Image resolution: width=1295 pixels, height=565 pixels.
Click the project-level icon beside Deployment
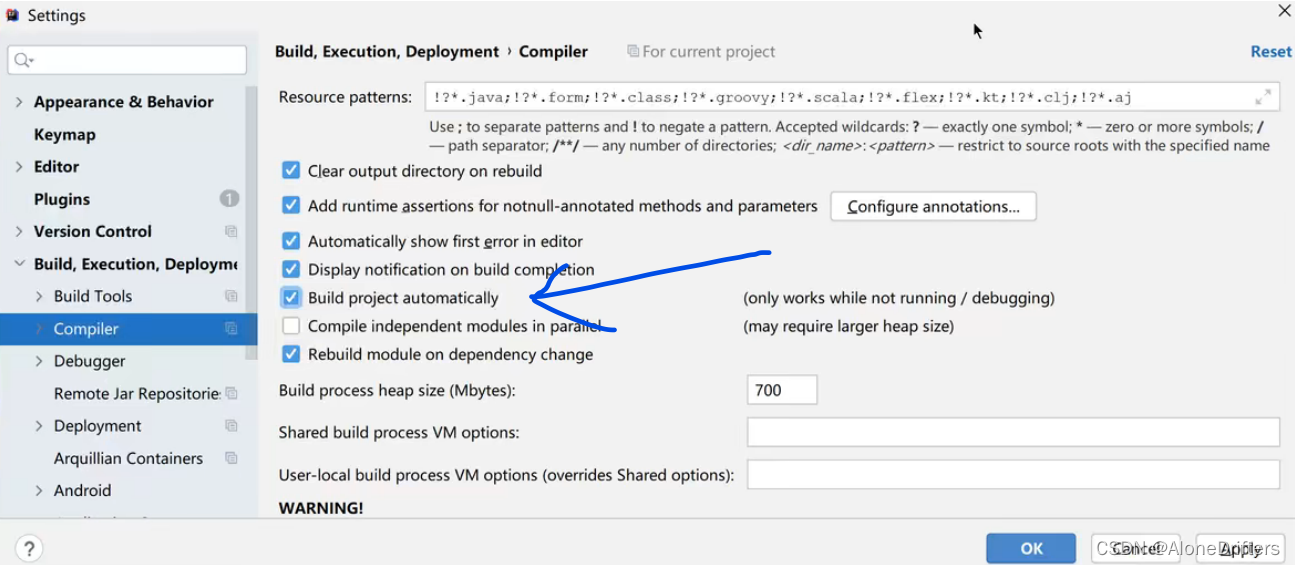pyautogui.click(x=231, y=426)
